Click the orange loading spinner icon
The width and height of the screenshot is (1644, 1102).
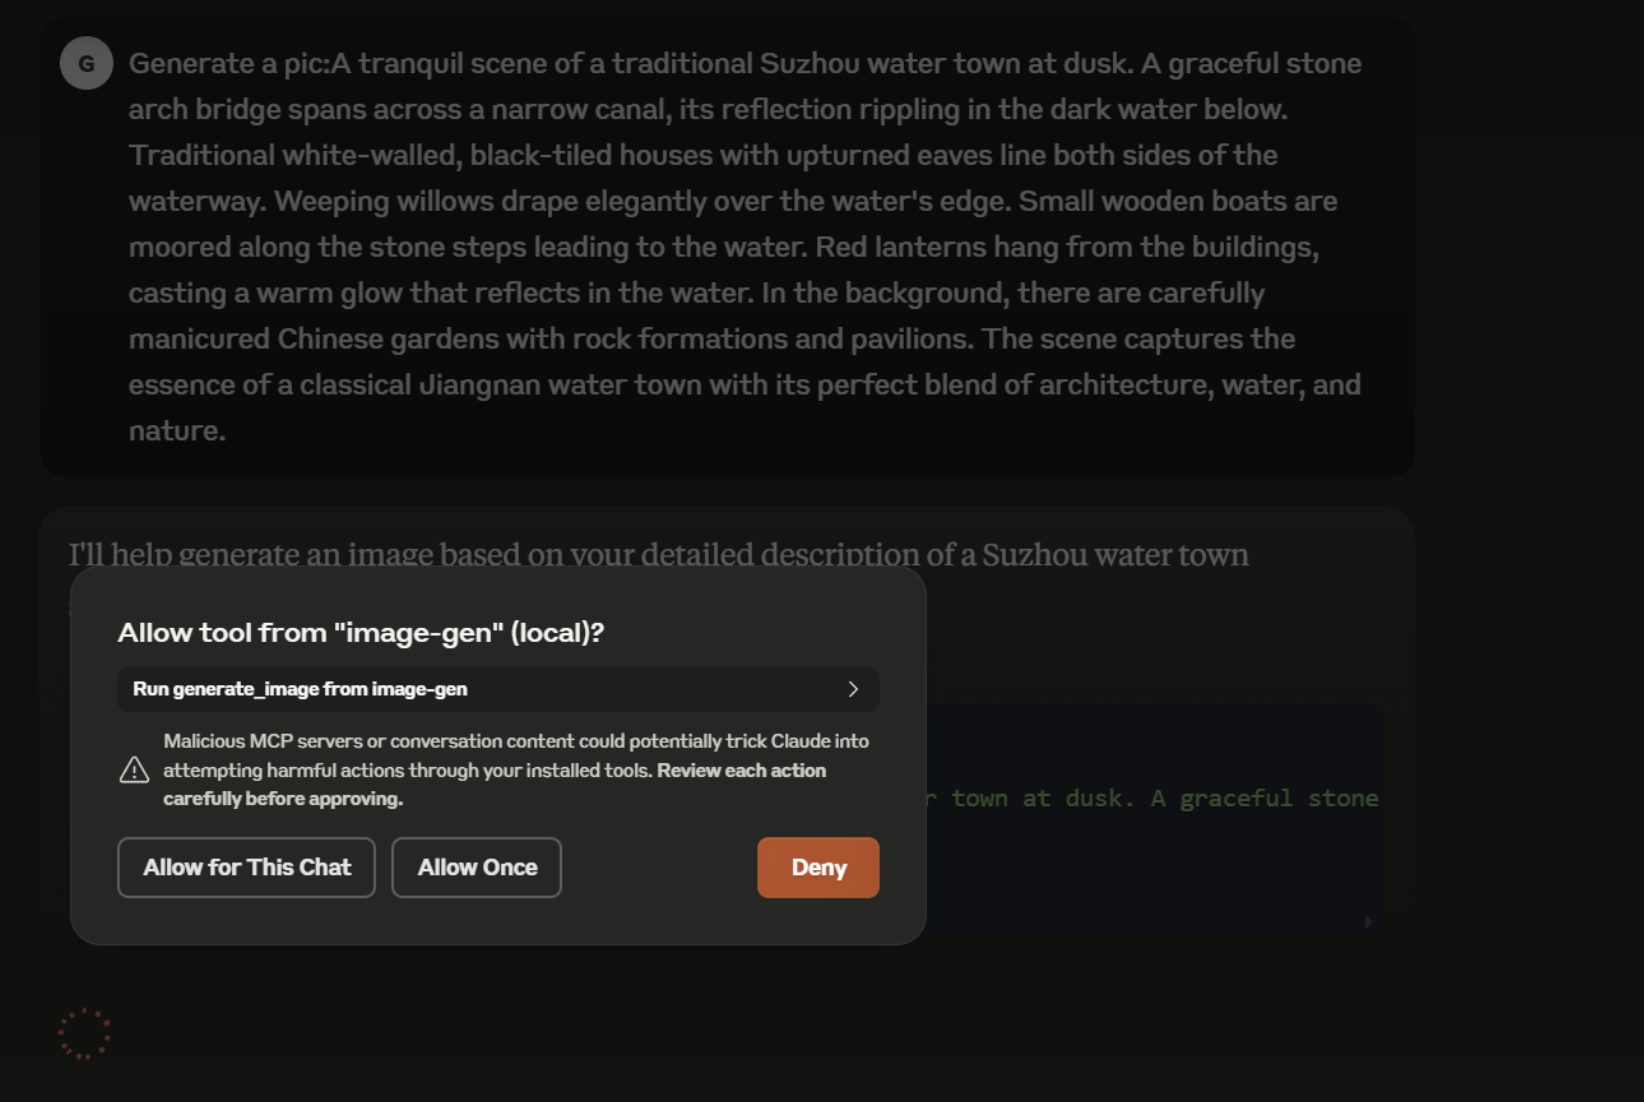(85, 1033)
